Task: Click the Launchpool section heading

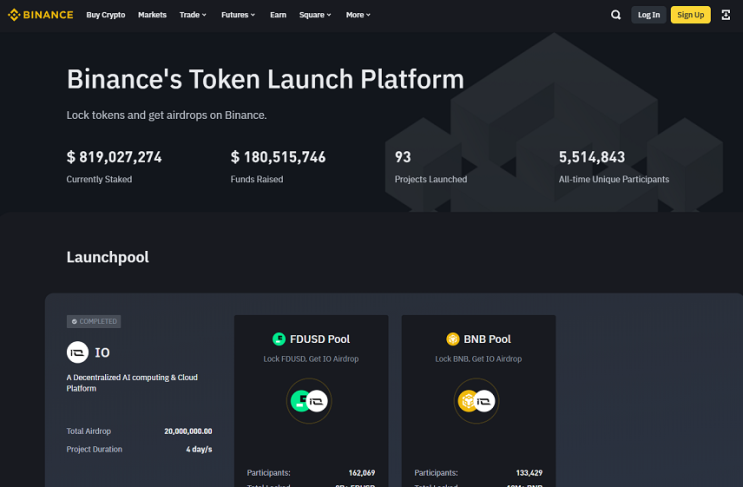Action: coord(108,257)
